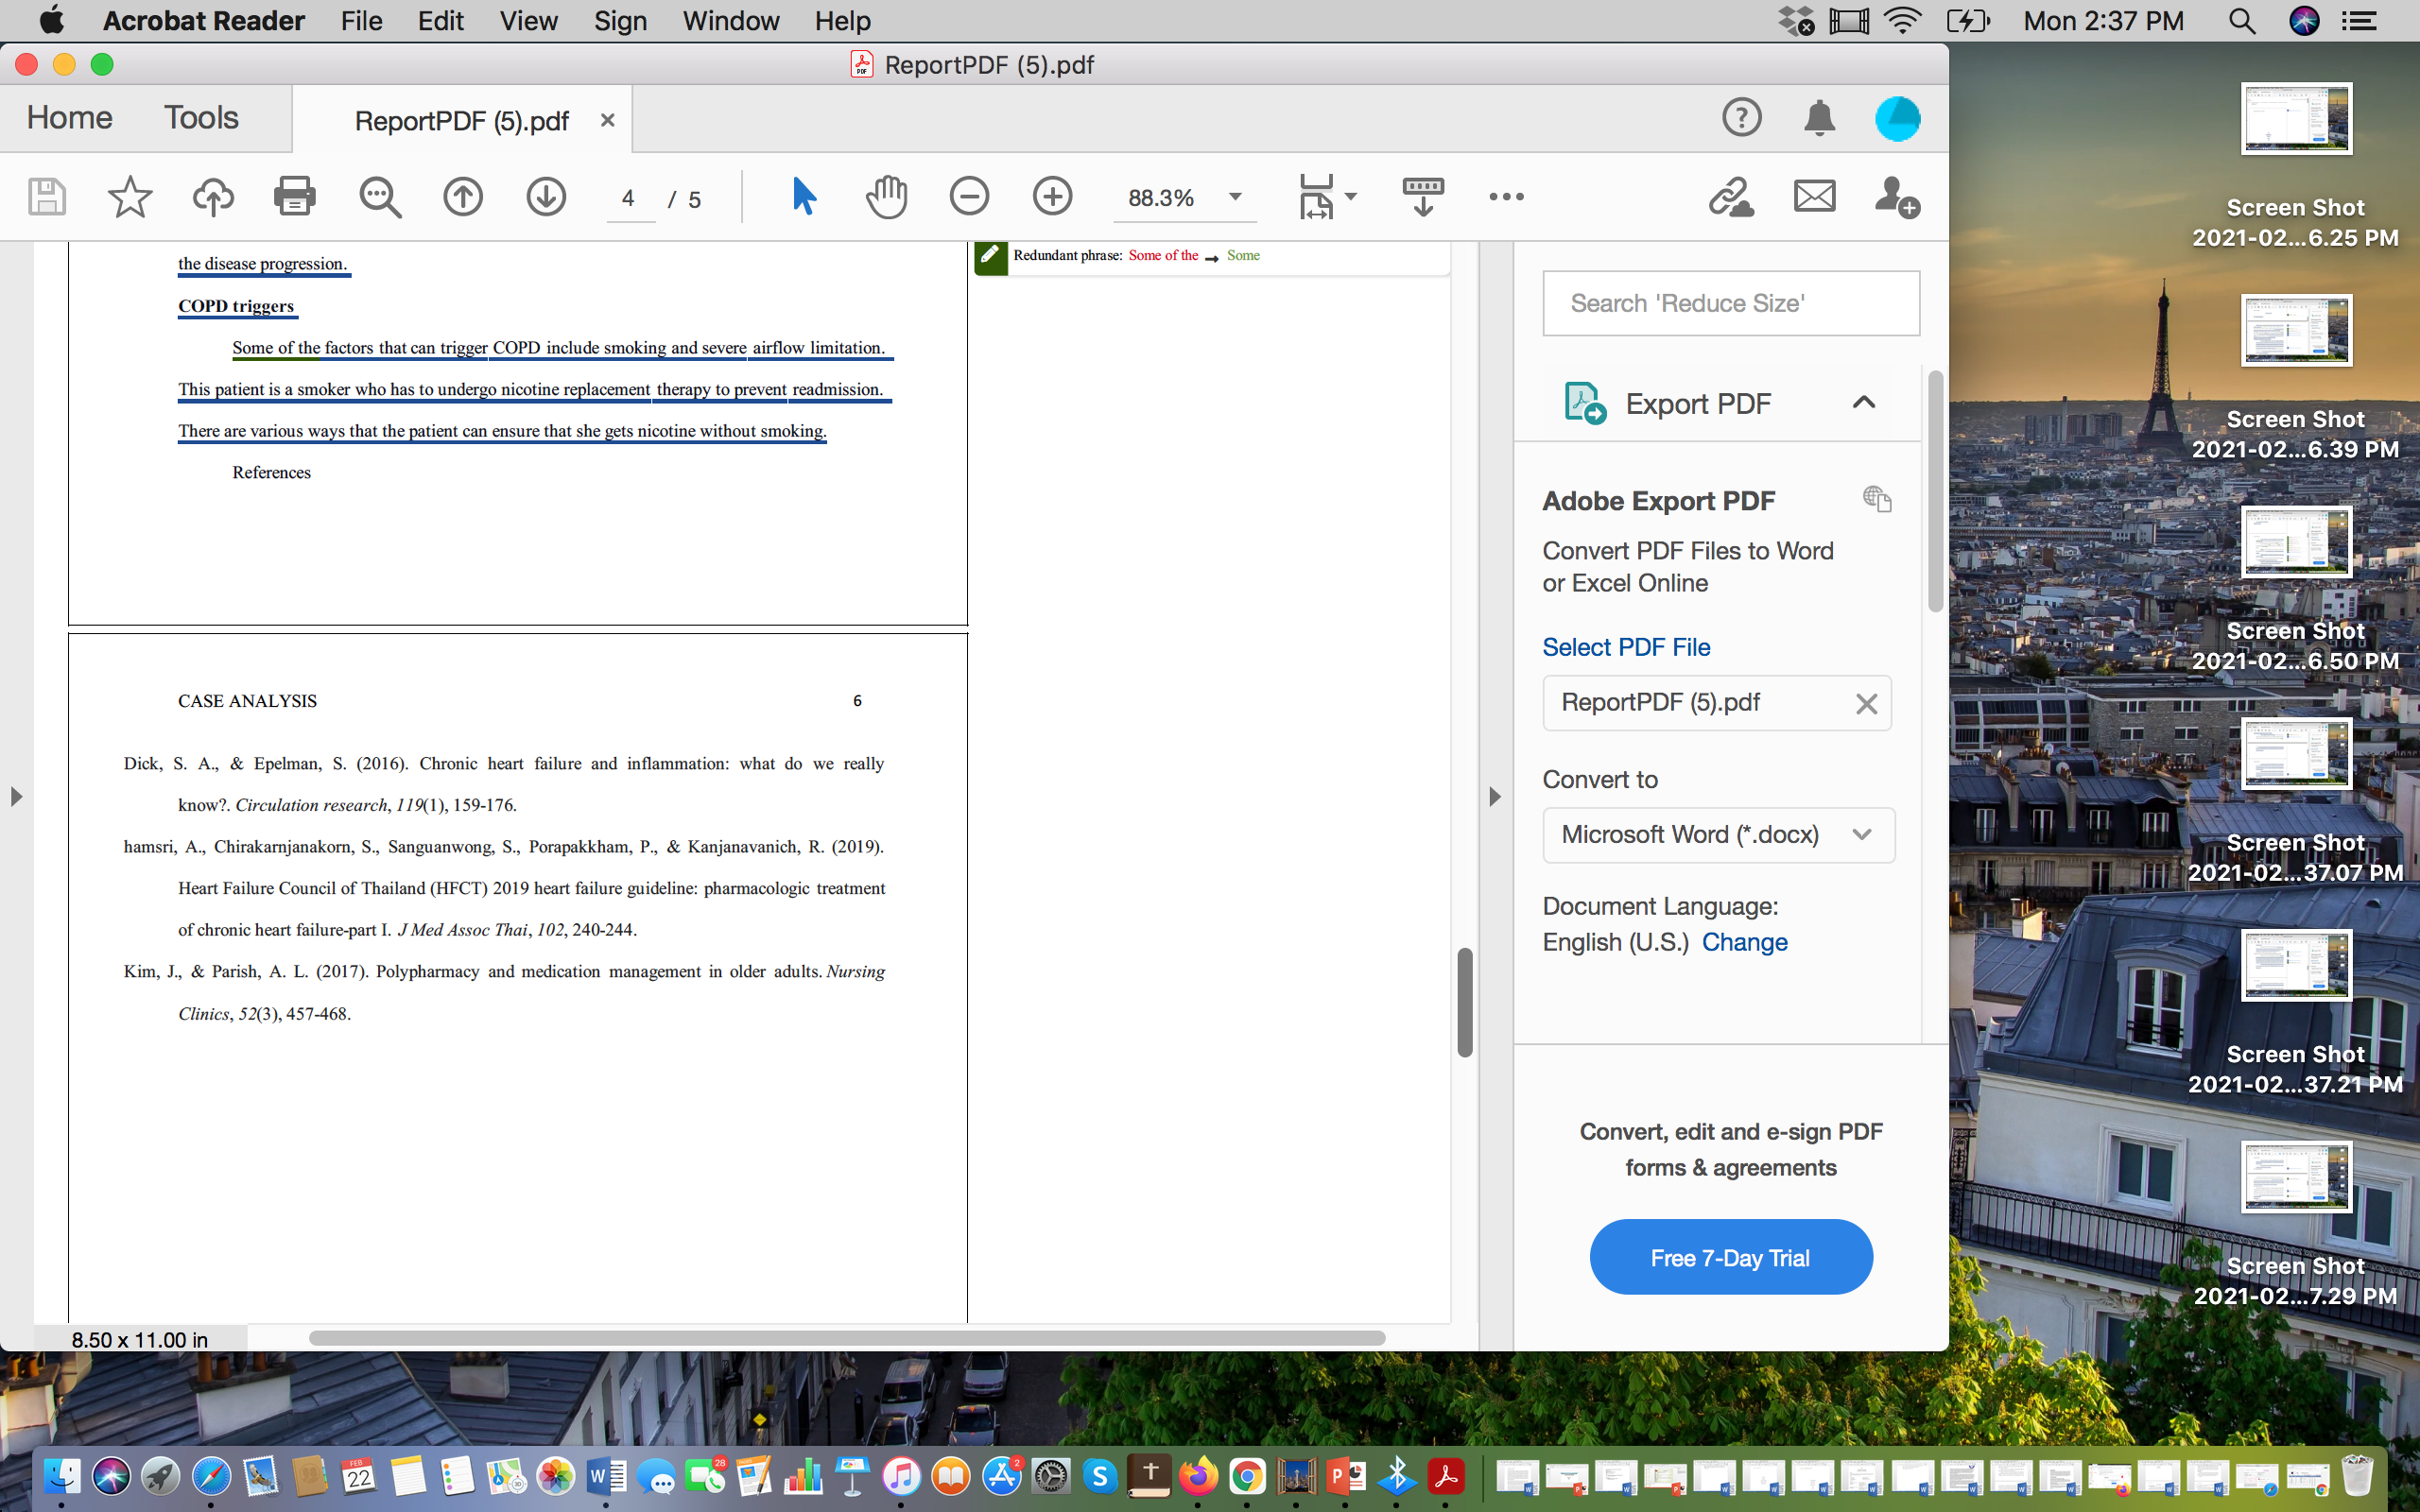2420x1512 pixels.
Task: Switch to the Home tab
Action: tap(70, 118)
